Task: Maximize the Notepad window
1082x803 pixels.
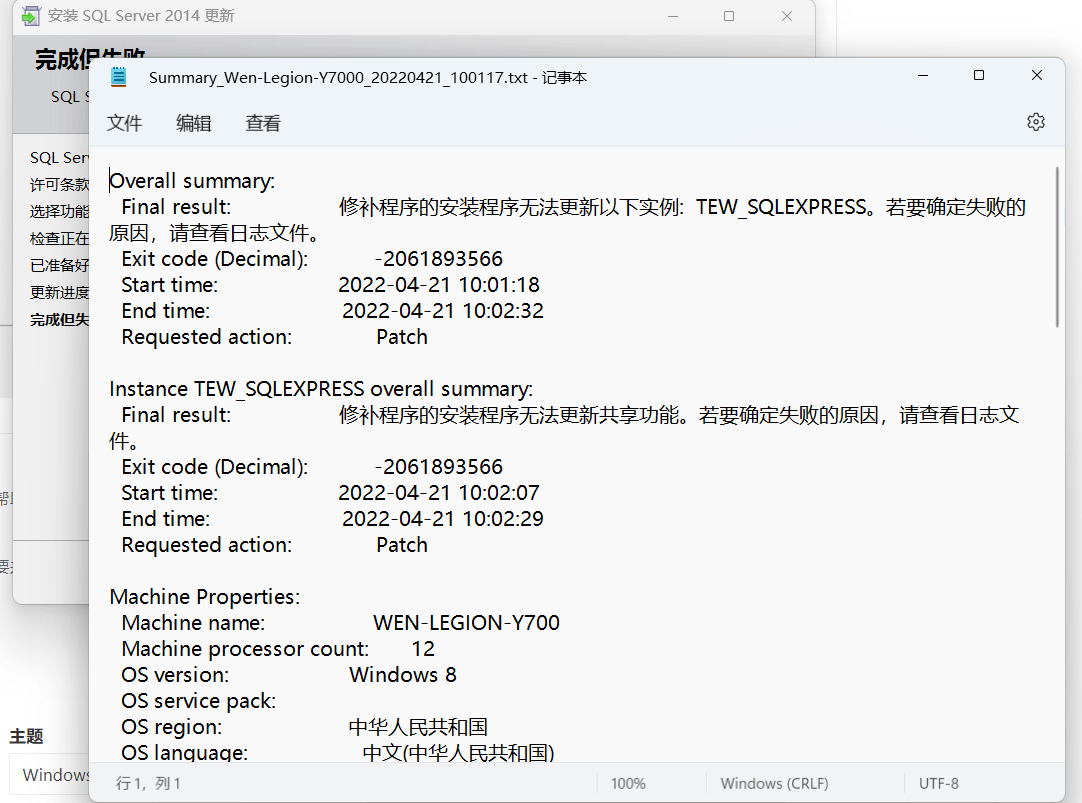Action: (978, 75)
